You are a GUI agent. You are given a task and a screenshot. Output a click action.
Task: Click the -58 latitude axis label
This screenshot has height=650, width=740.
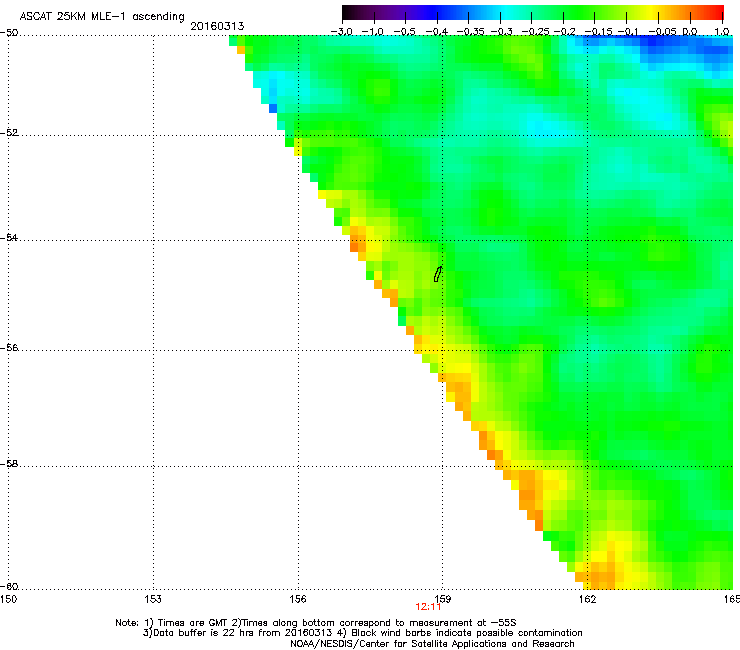click(9, 464)
